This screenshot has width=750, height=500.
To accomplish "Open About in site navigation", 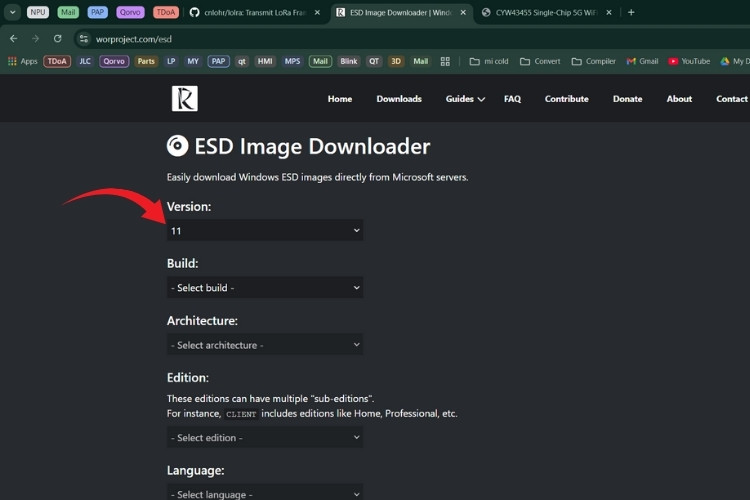I will (x=679, y=99).
